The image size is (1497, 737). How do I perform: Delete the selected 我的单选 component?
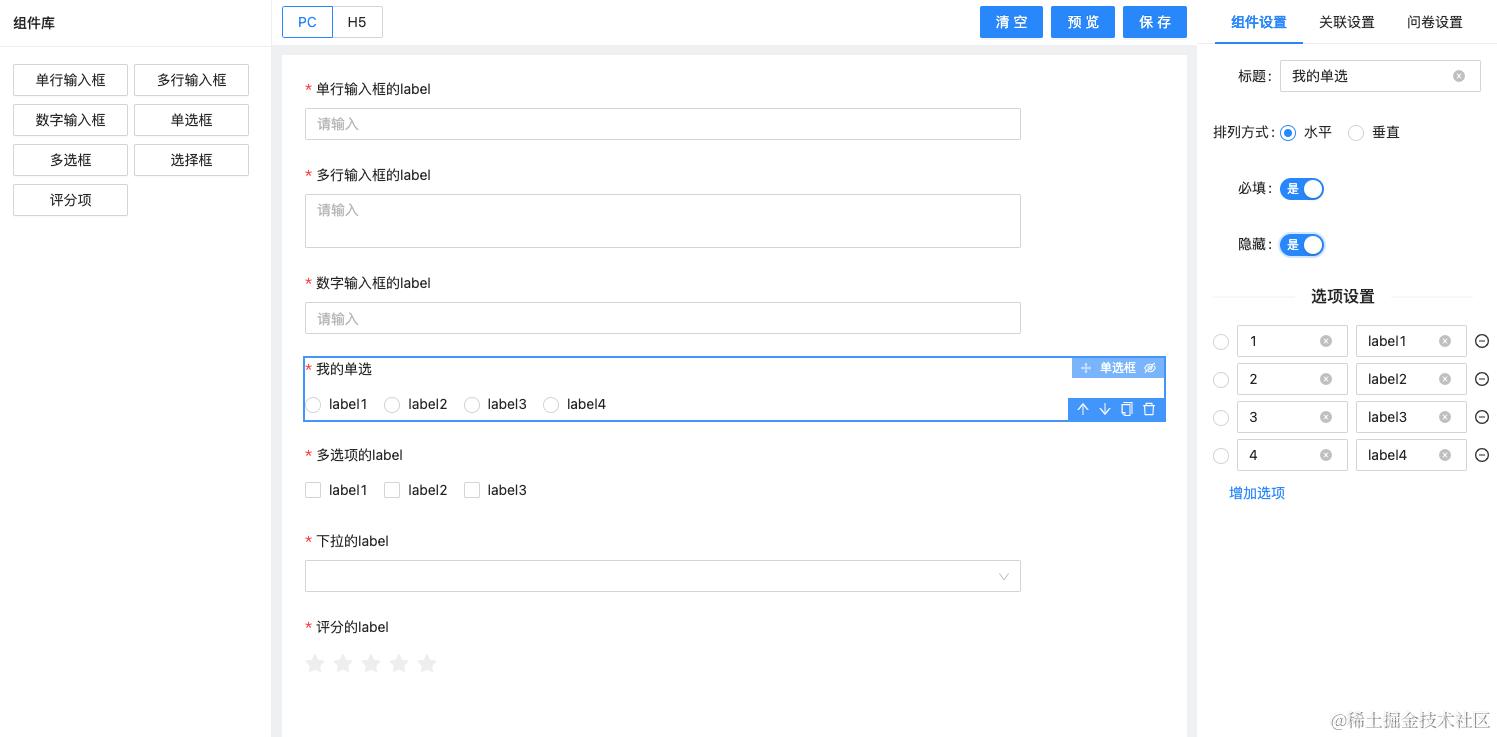click(1149, 409)
